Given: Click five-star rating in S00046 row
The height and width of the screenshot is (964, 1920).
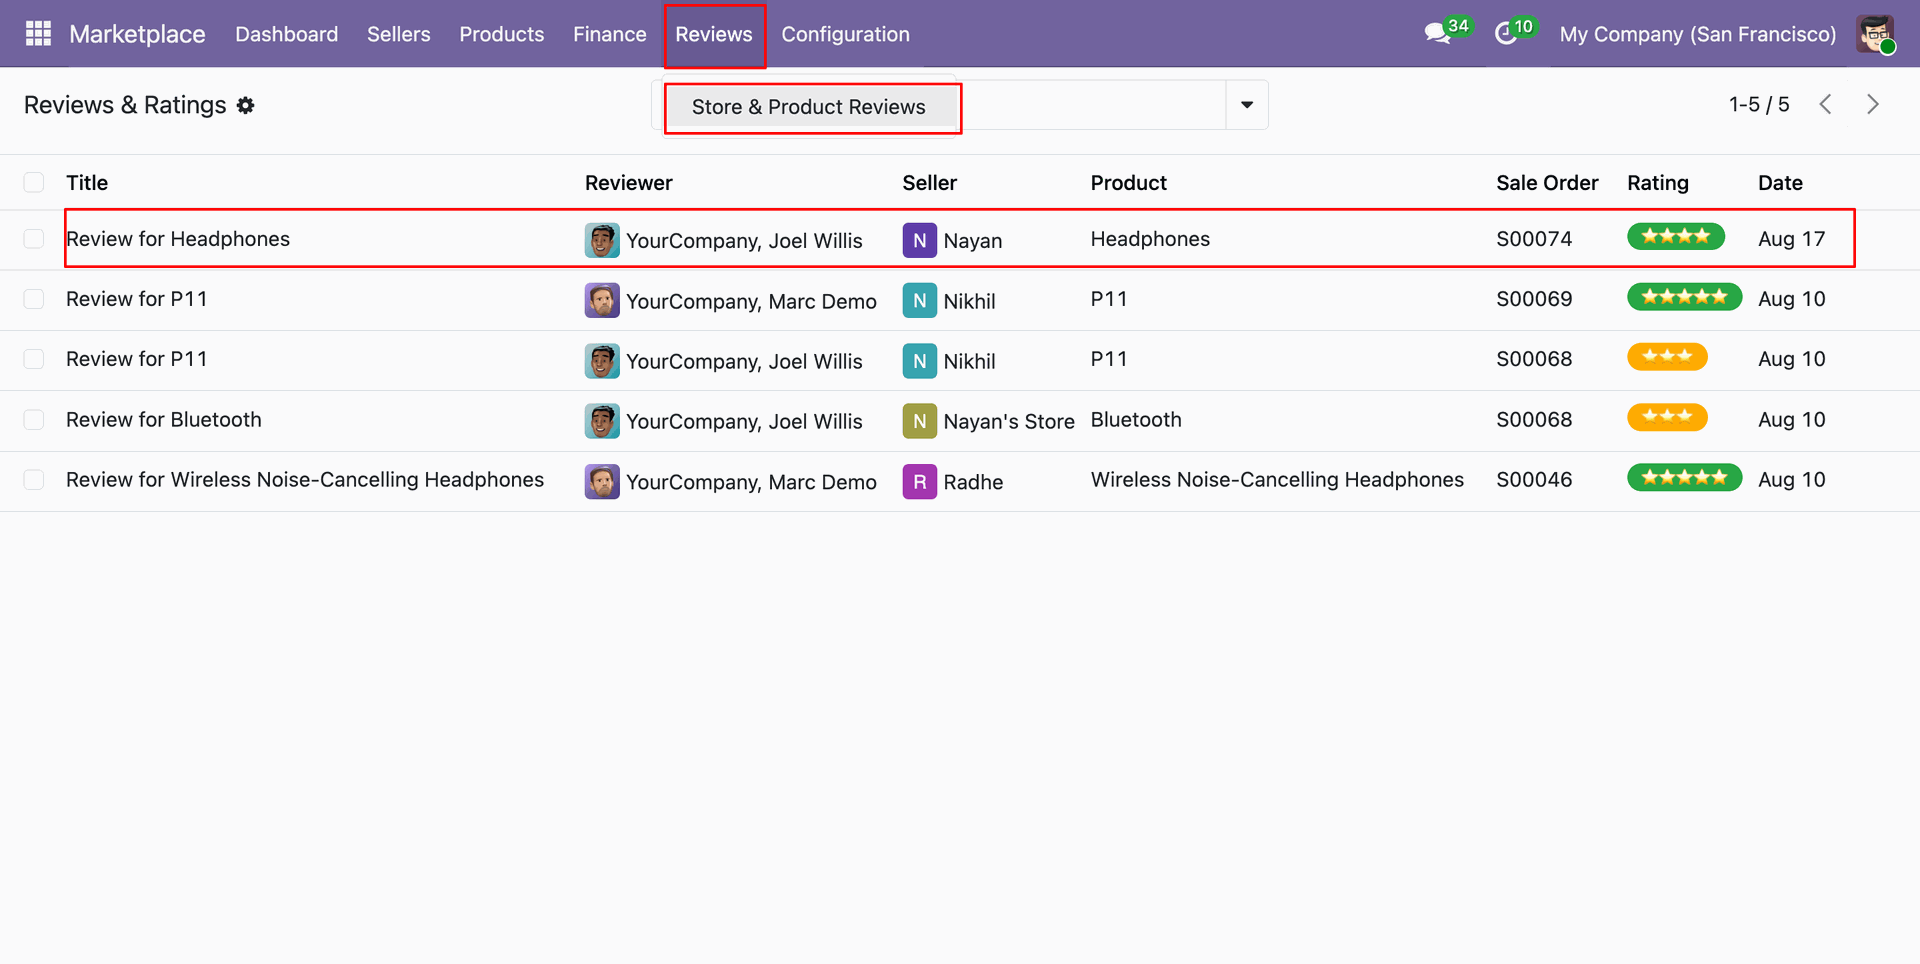Looking at the screenshot, I should pyautogui.click(x=1685, y=477).
